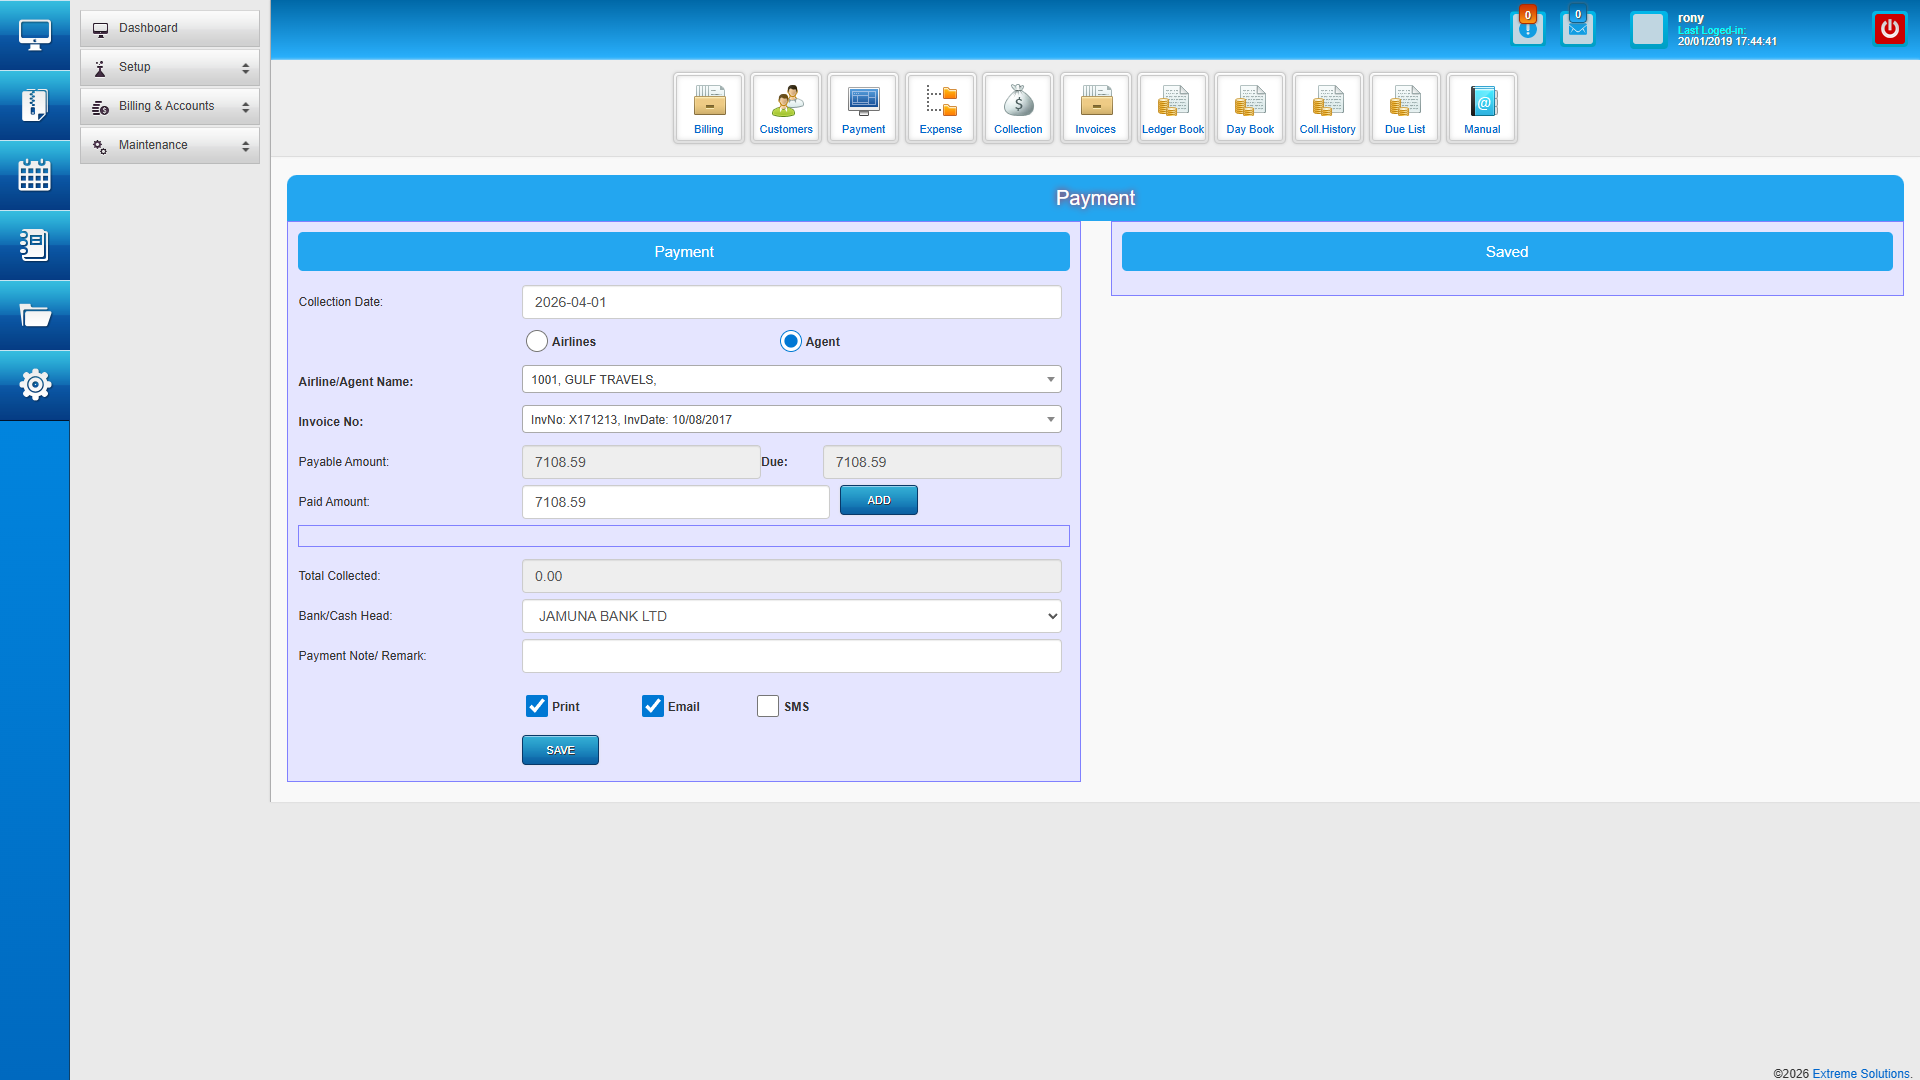Open the Bank/Cash Head dropdown
Viewport: 1920px width, 1080px height.
point(791,616)
